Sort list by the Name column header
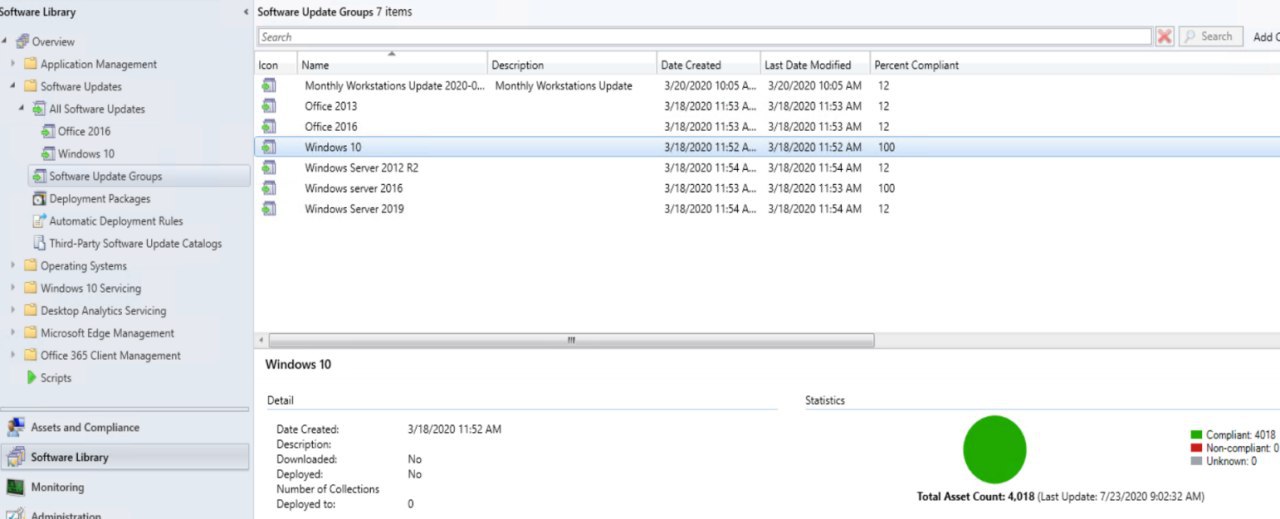 [392, 64]
